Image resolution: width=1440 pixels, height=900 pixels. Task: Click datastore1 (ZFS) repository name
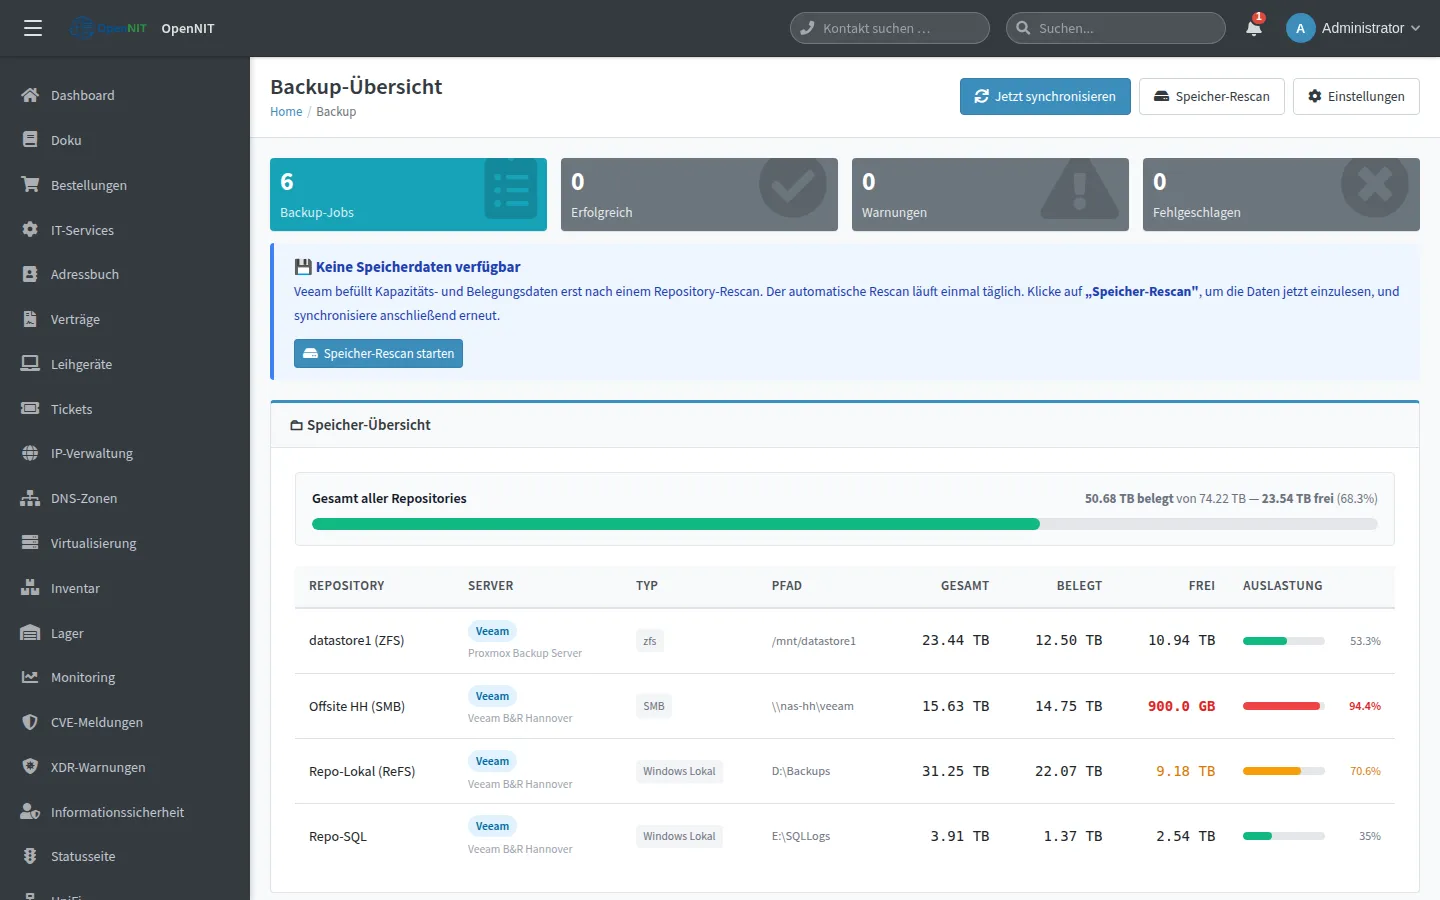click(356, 640)
